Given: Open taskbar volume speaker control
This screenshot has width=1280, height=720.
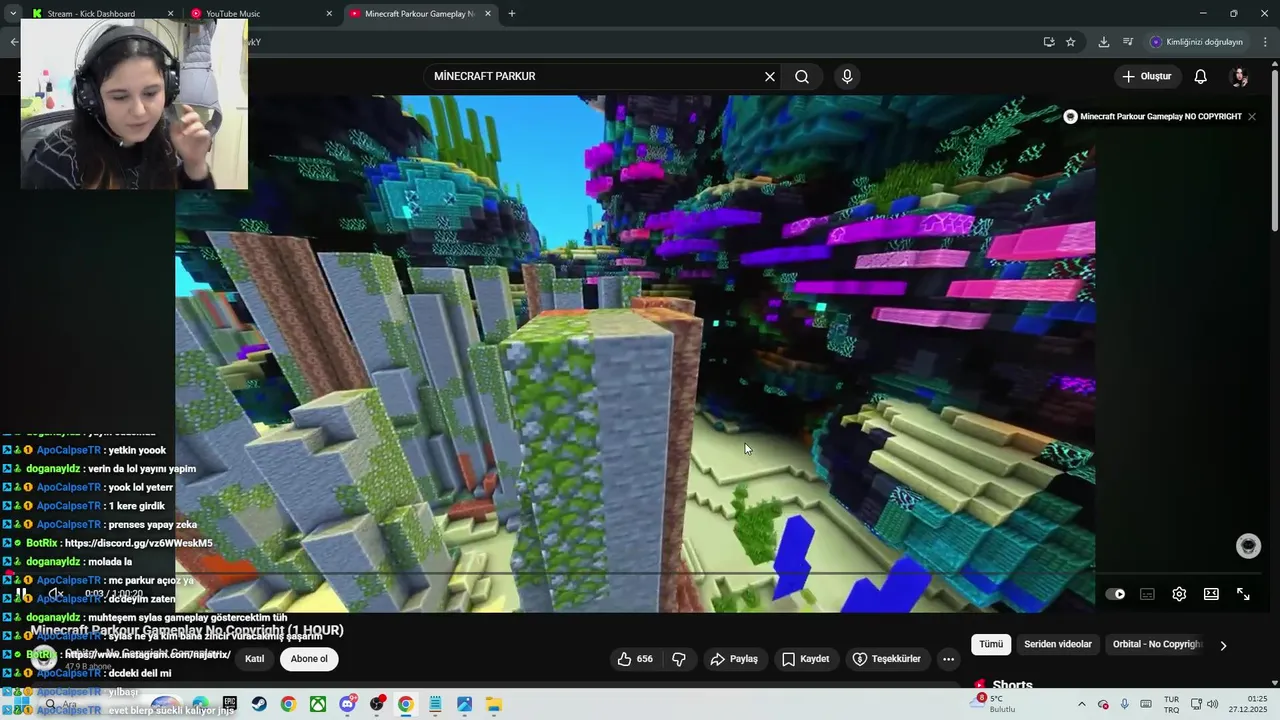Looking at the screenshot, I should point(1213,704).
